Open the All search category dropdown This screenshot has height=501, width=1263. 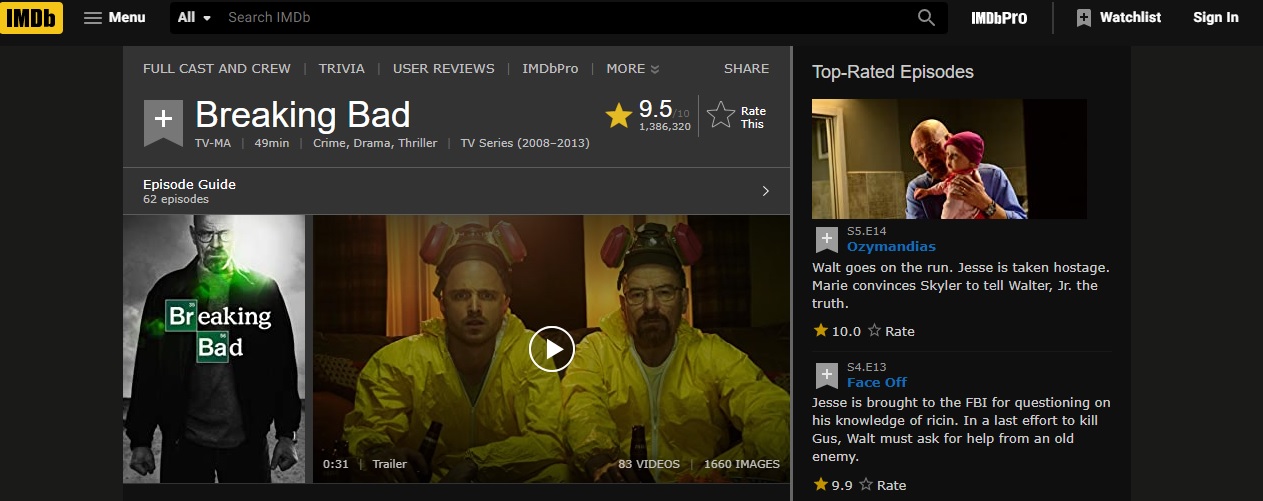tap(195, 17)
